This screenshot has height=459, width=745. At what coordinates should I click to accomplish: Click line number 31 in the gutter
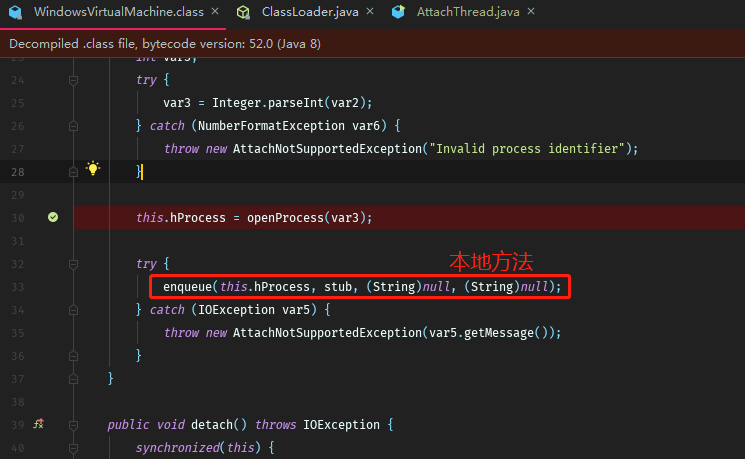[18, 241]
